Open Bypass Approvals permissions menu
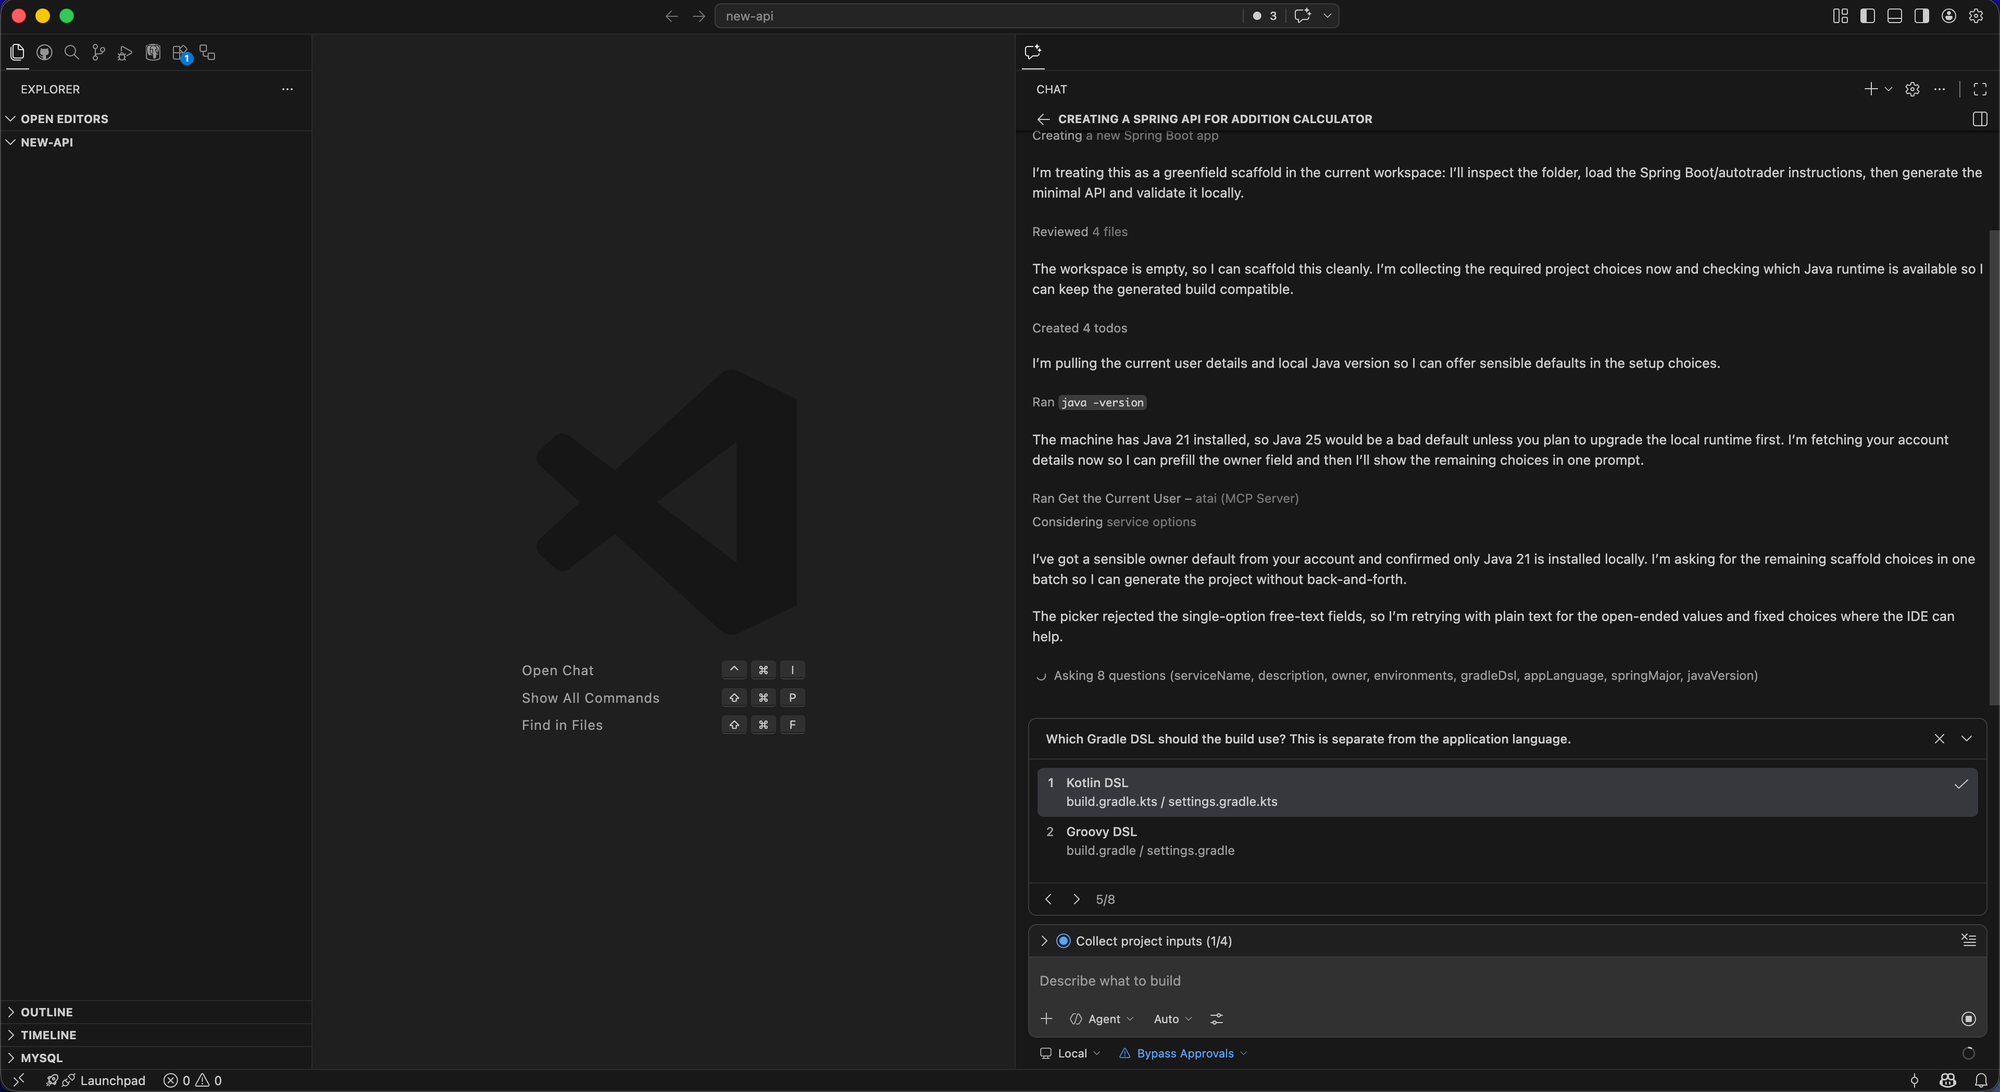2000x1092 pixels. [1184, 1053]
